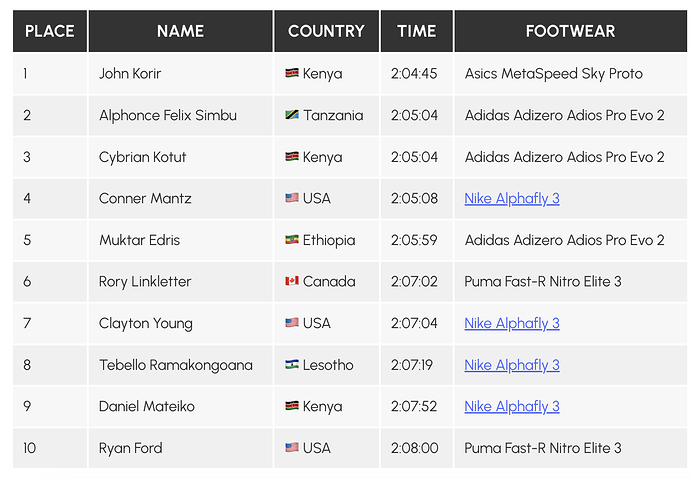Click the Asics MetaSpeed Sky Proto cell
690x479 pixels.
point(553,74)
